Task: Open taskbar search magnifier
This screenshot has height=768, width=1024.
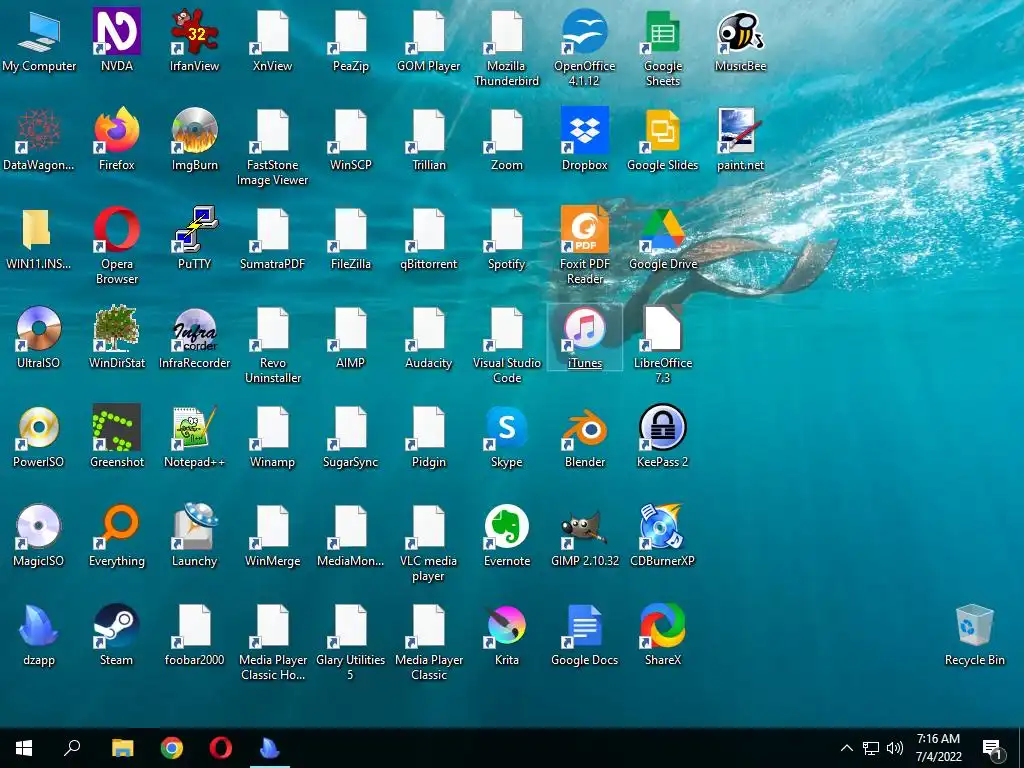Action: (72, 748)
